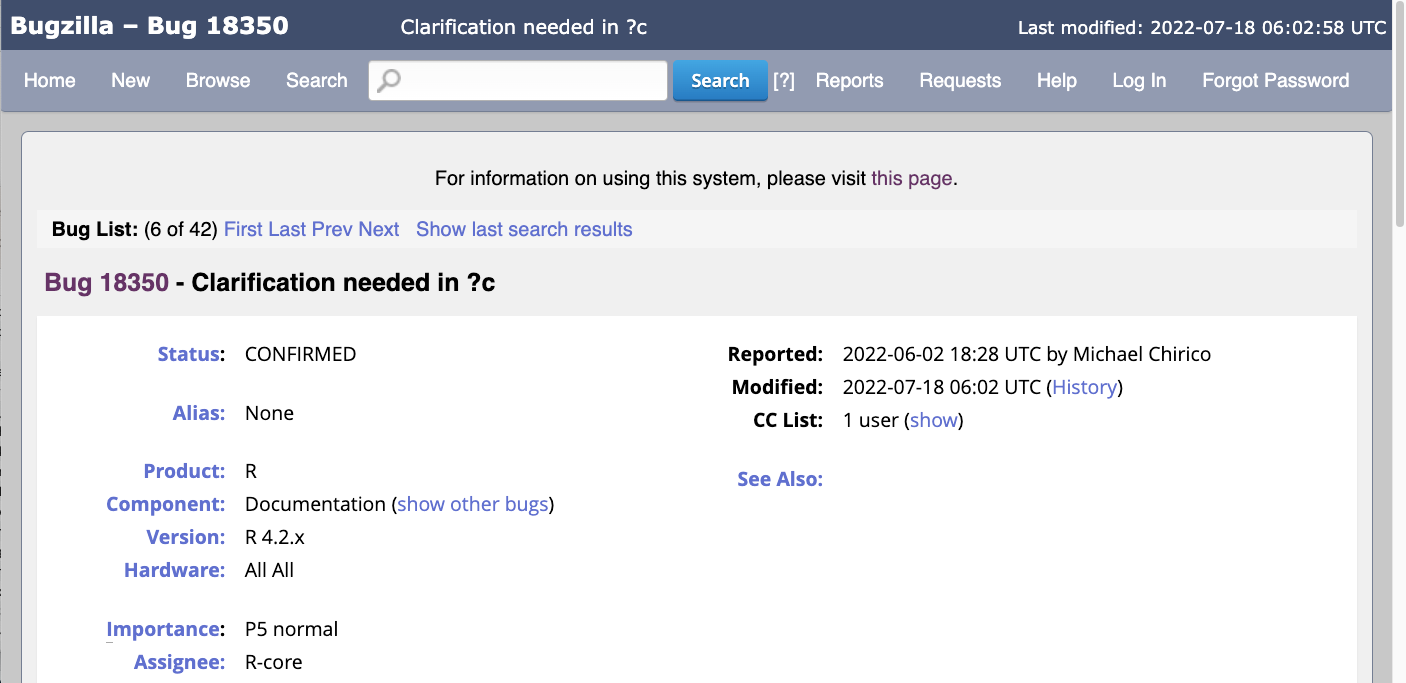This screenshot has width=1406, height=683.
Task: Open Browse in the navigation bar
Action: [x=218, y=81]
